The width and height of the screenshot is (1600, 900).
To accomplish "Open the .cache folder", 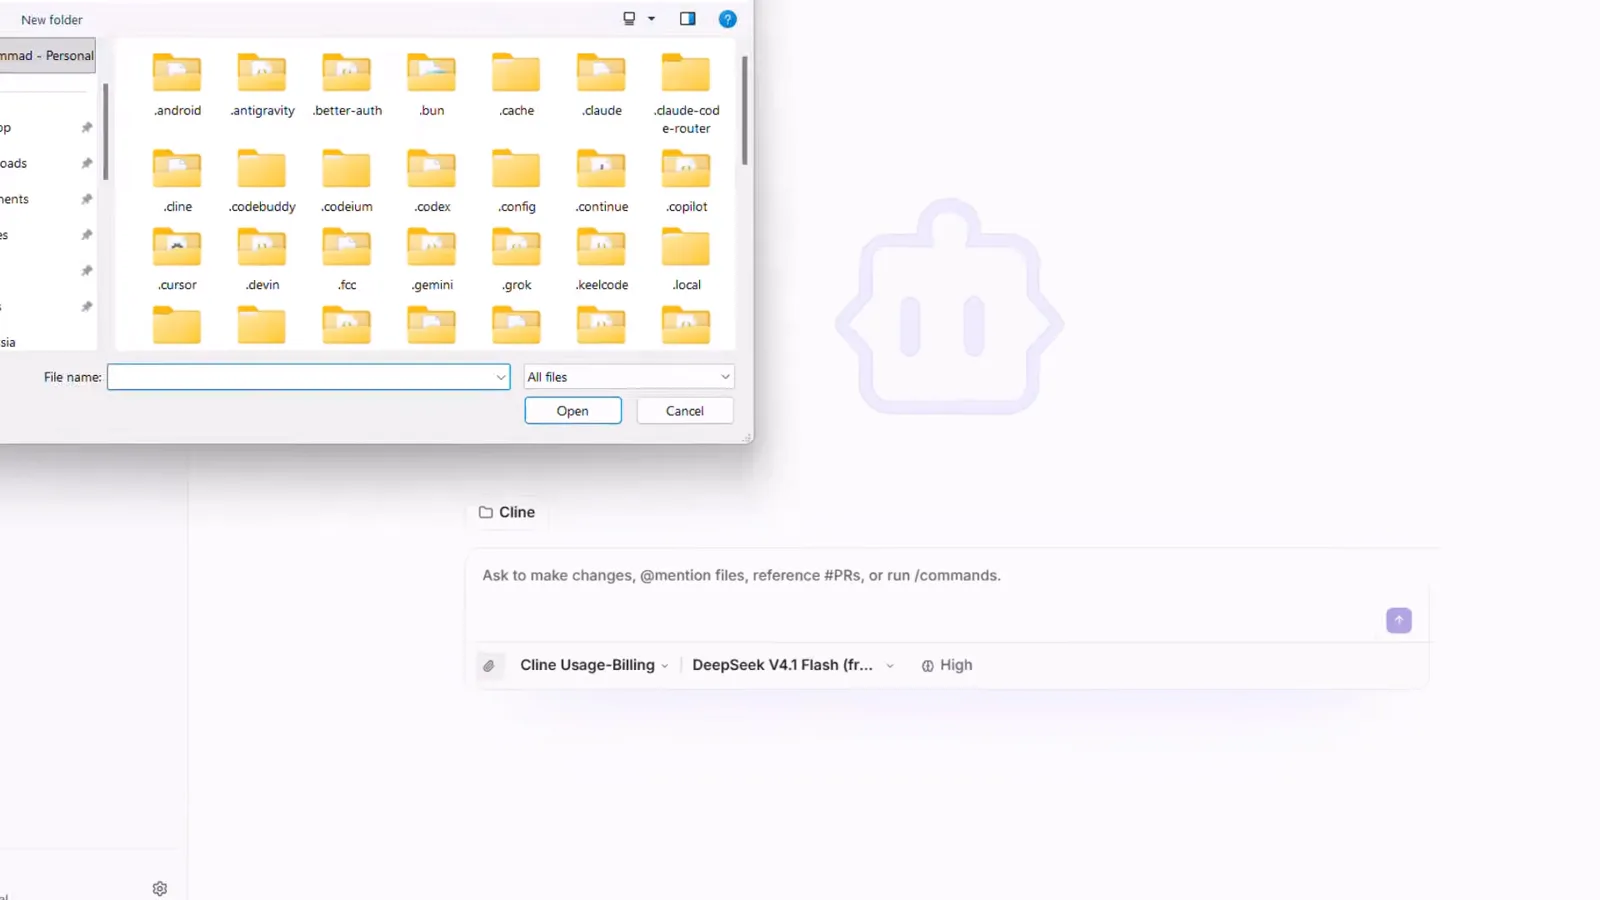I will pyautogui.click(x=516, y=86).
